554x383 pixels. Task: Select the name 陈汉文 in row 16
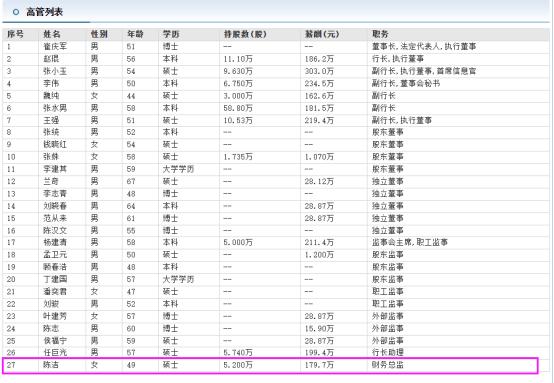(x=55, y=231)
